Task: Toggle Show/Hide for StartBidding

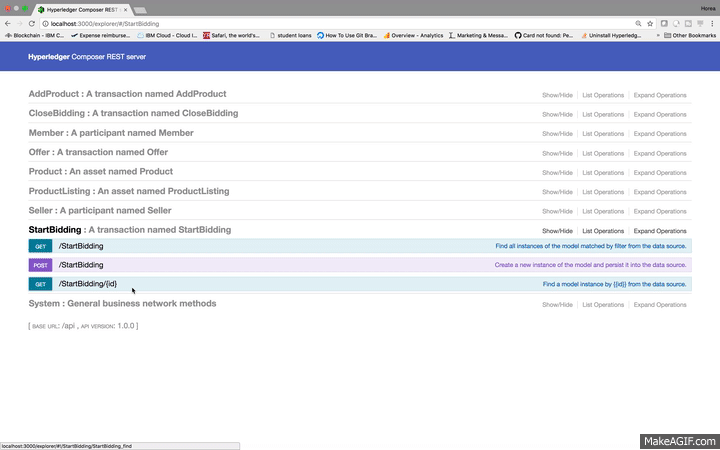Action: click(557, 231)
